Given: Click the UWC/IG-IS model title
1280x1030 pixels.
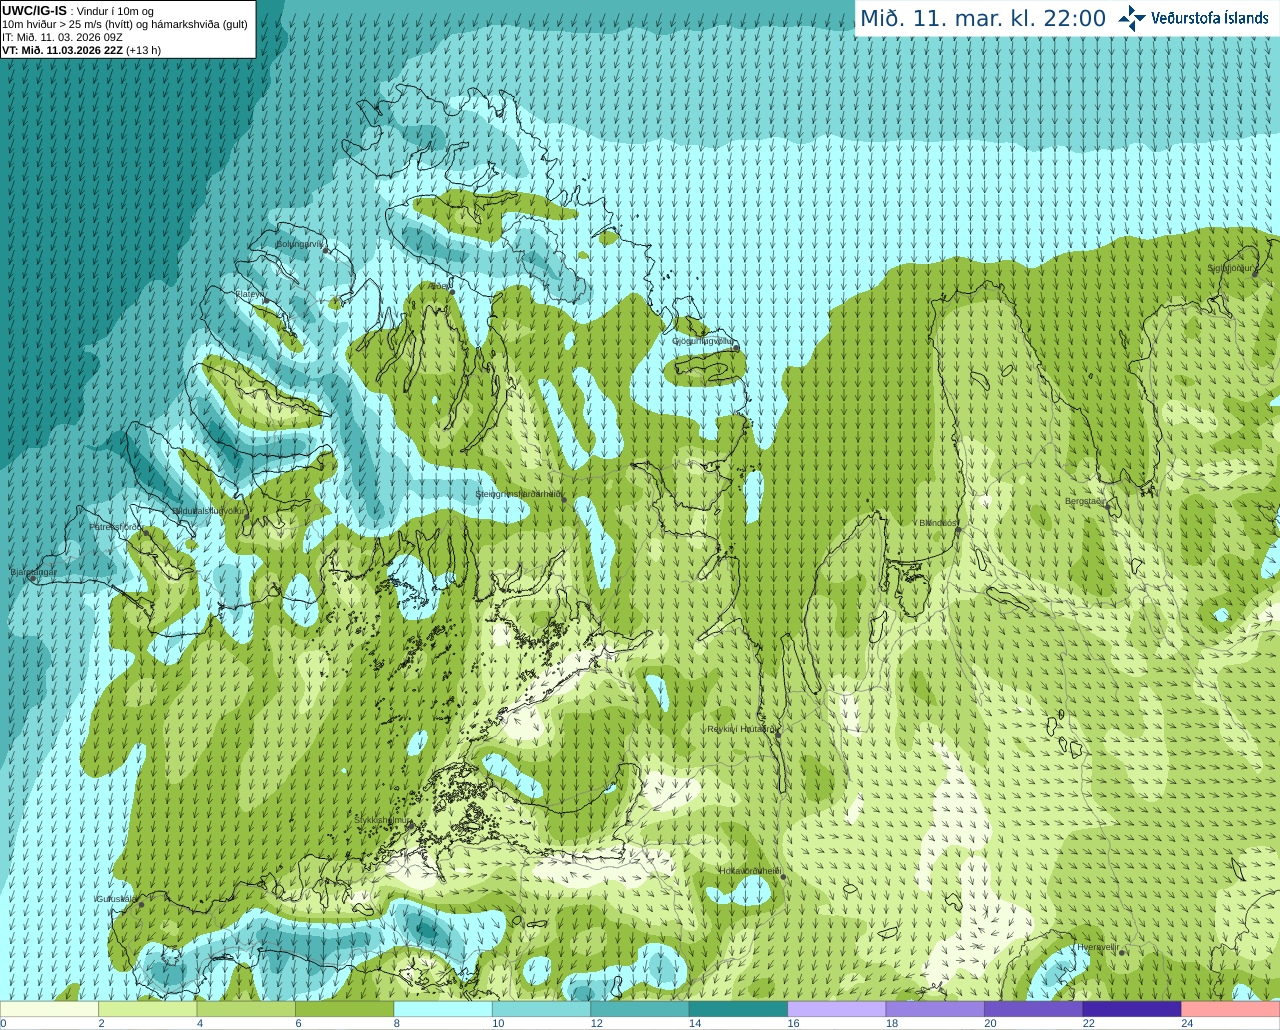Looking at the screenshot, I should [x=35, y=11].
